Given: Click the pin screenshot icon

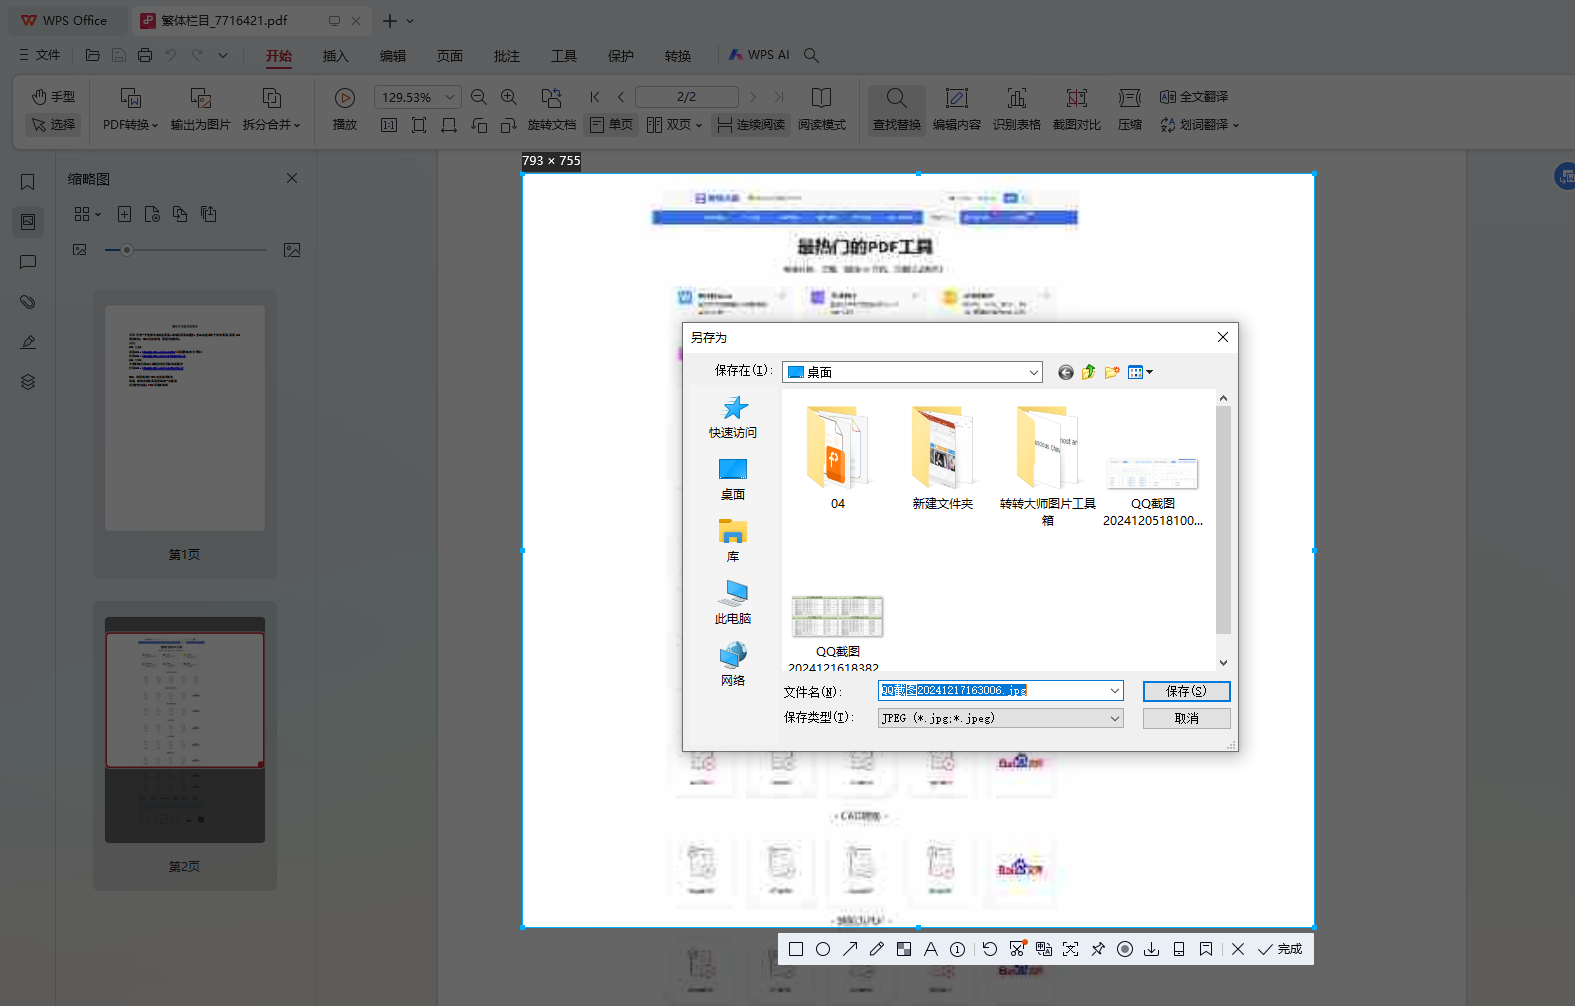Looking at the screenshot, I should [x=1098, y=949].
